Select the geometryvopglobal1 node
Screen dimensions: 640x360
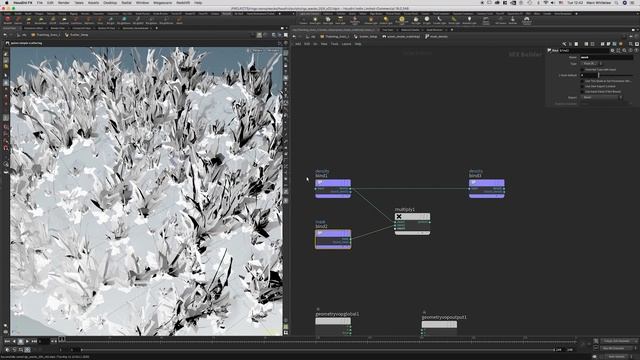coord(333,327)
